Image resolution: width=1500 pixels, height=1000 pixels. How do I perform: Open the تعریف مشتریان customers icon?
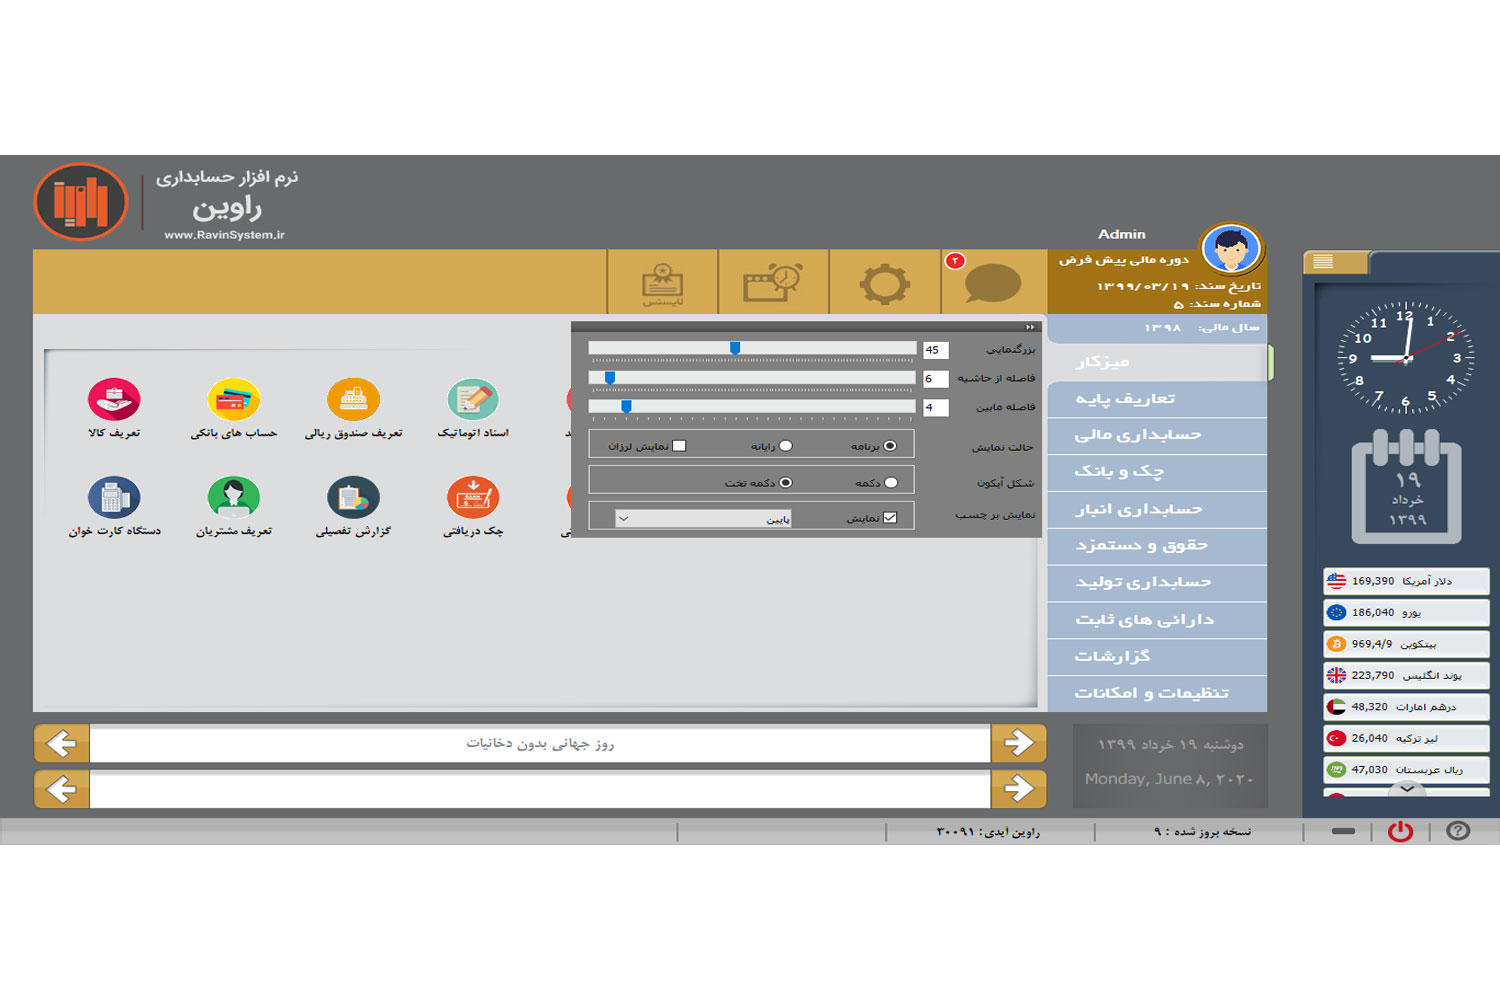tap(233, 498)
